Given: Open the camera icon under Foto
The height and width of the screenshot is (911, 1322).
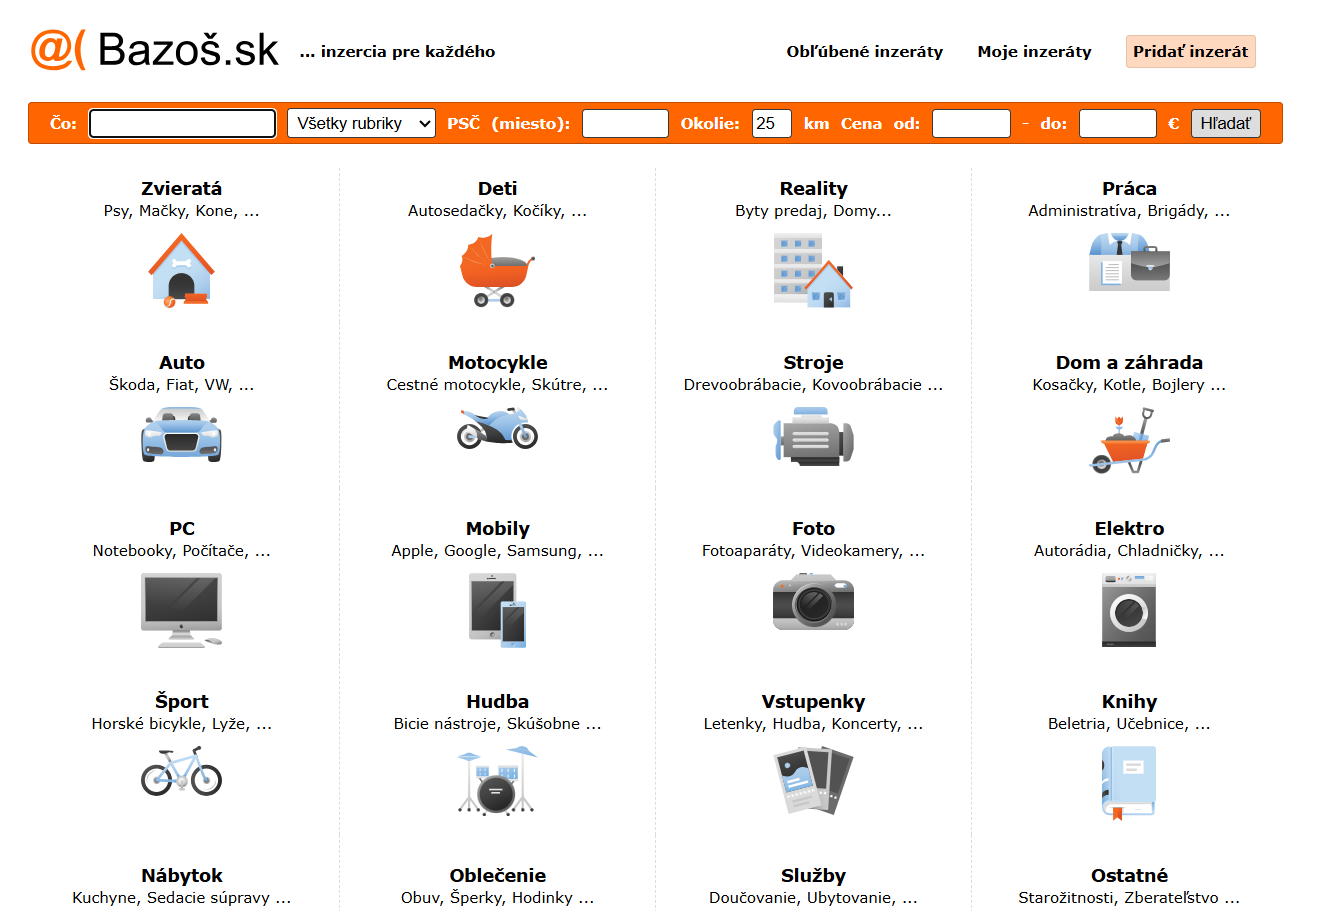Looking at the screenshot, I should (813, 602).
